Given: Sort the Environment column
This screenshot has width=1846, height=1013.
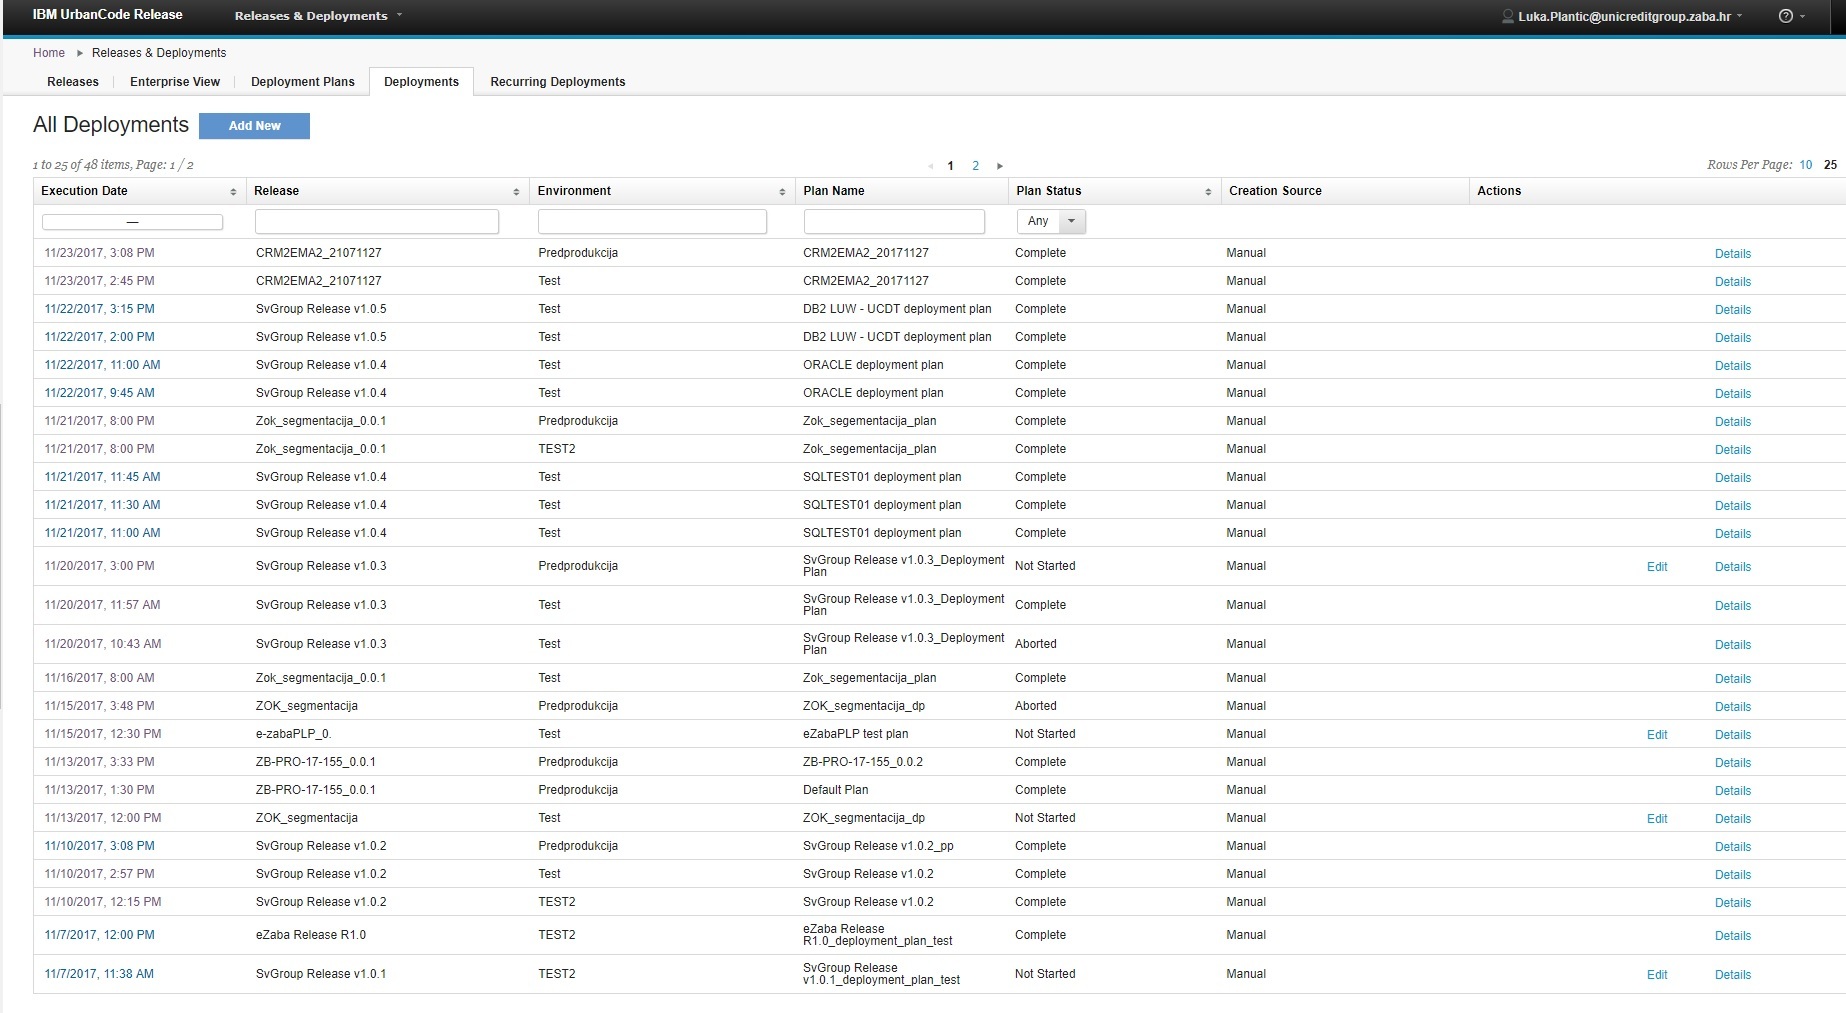Looking at the screenshot, I should click(782, 192).
